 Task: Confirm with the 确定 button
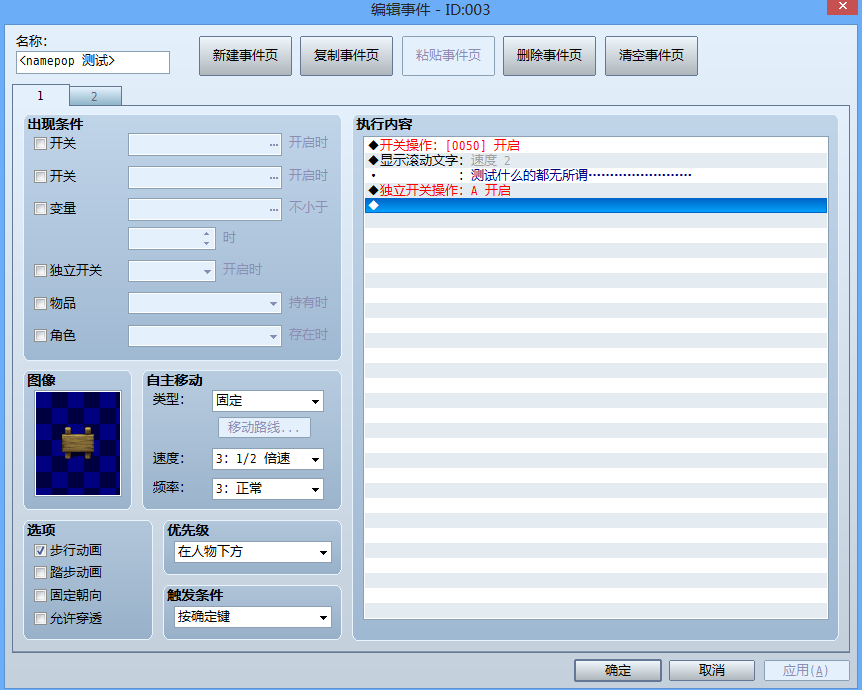[x=618, y=670]
